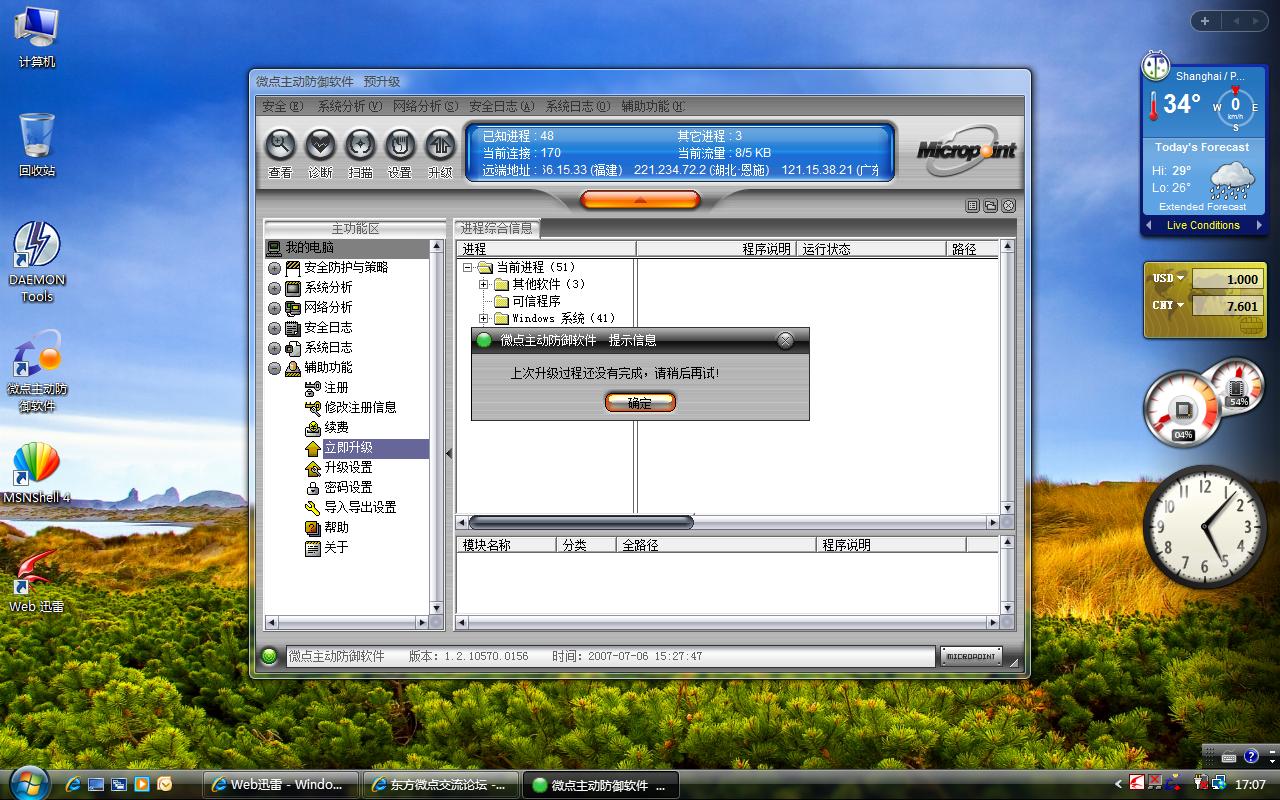Screen dimensions: 1280x800
Task: Hide sidebar with left arrow splitter
Action: click(x=449, y=453)
